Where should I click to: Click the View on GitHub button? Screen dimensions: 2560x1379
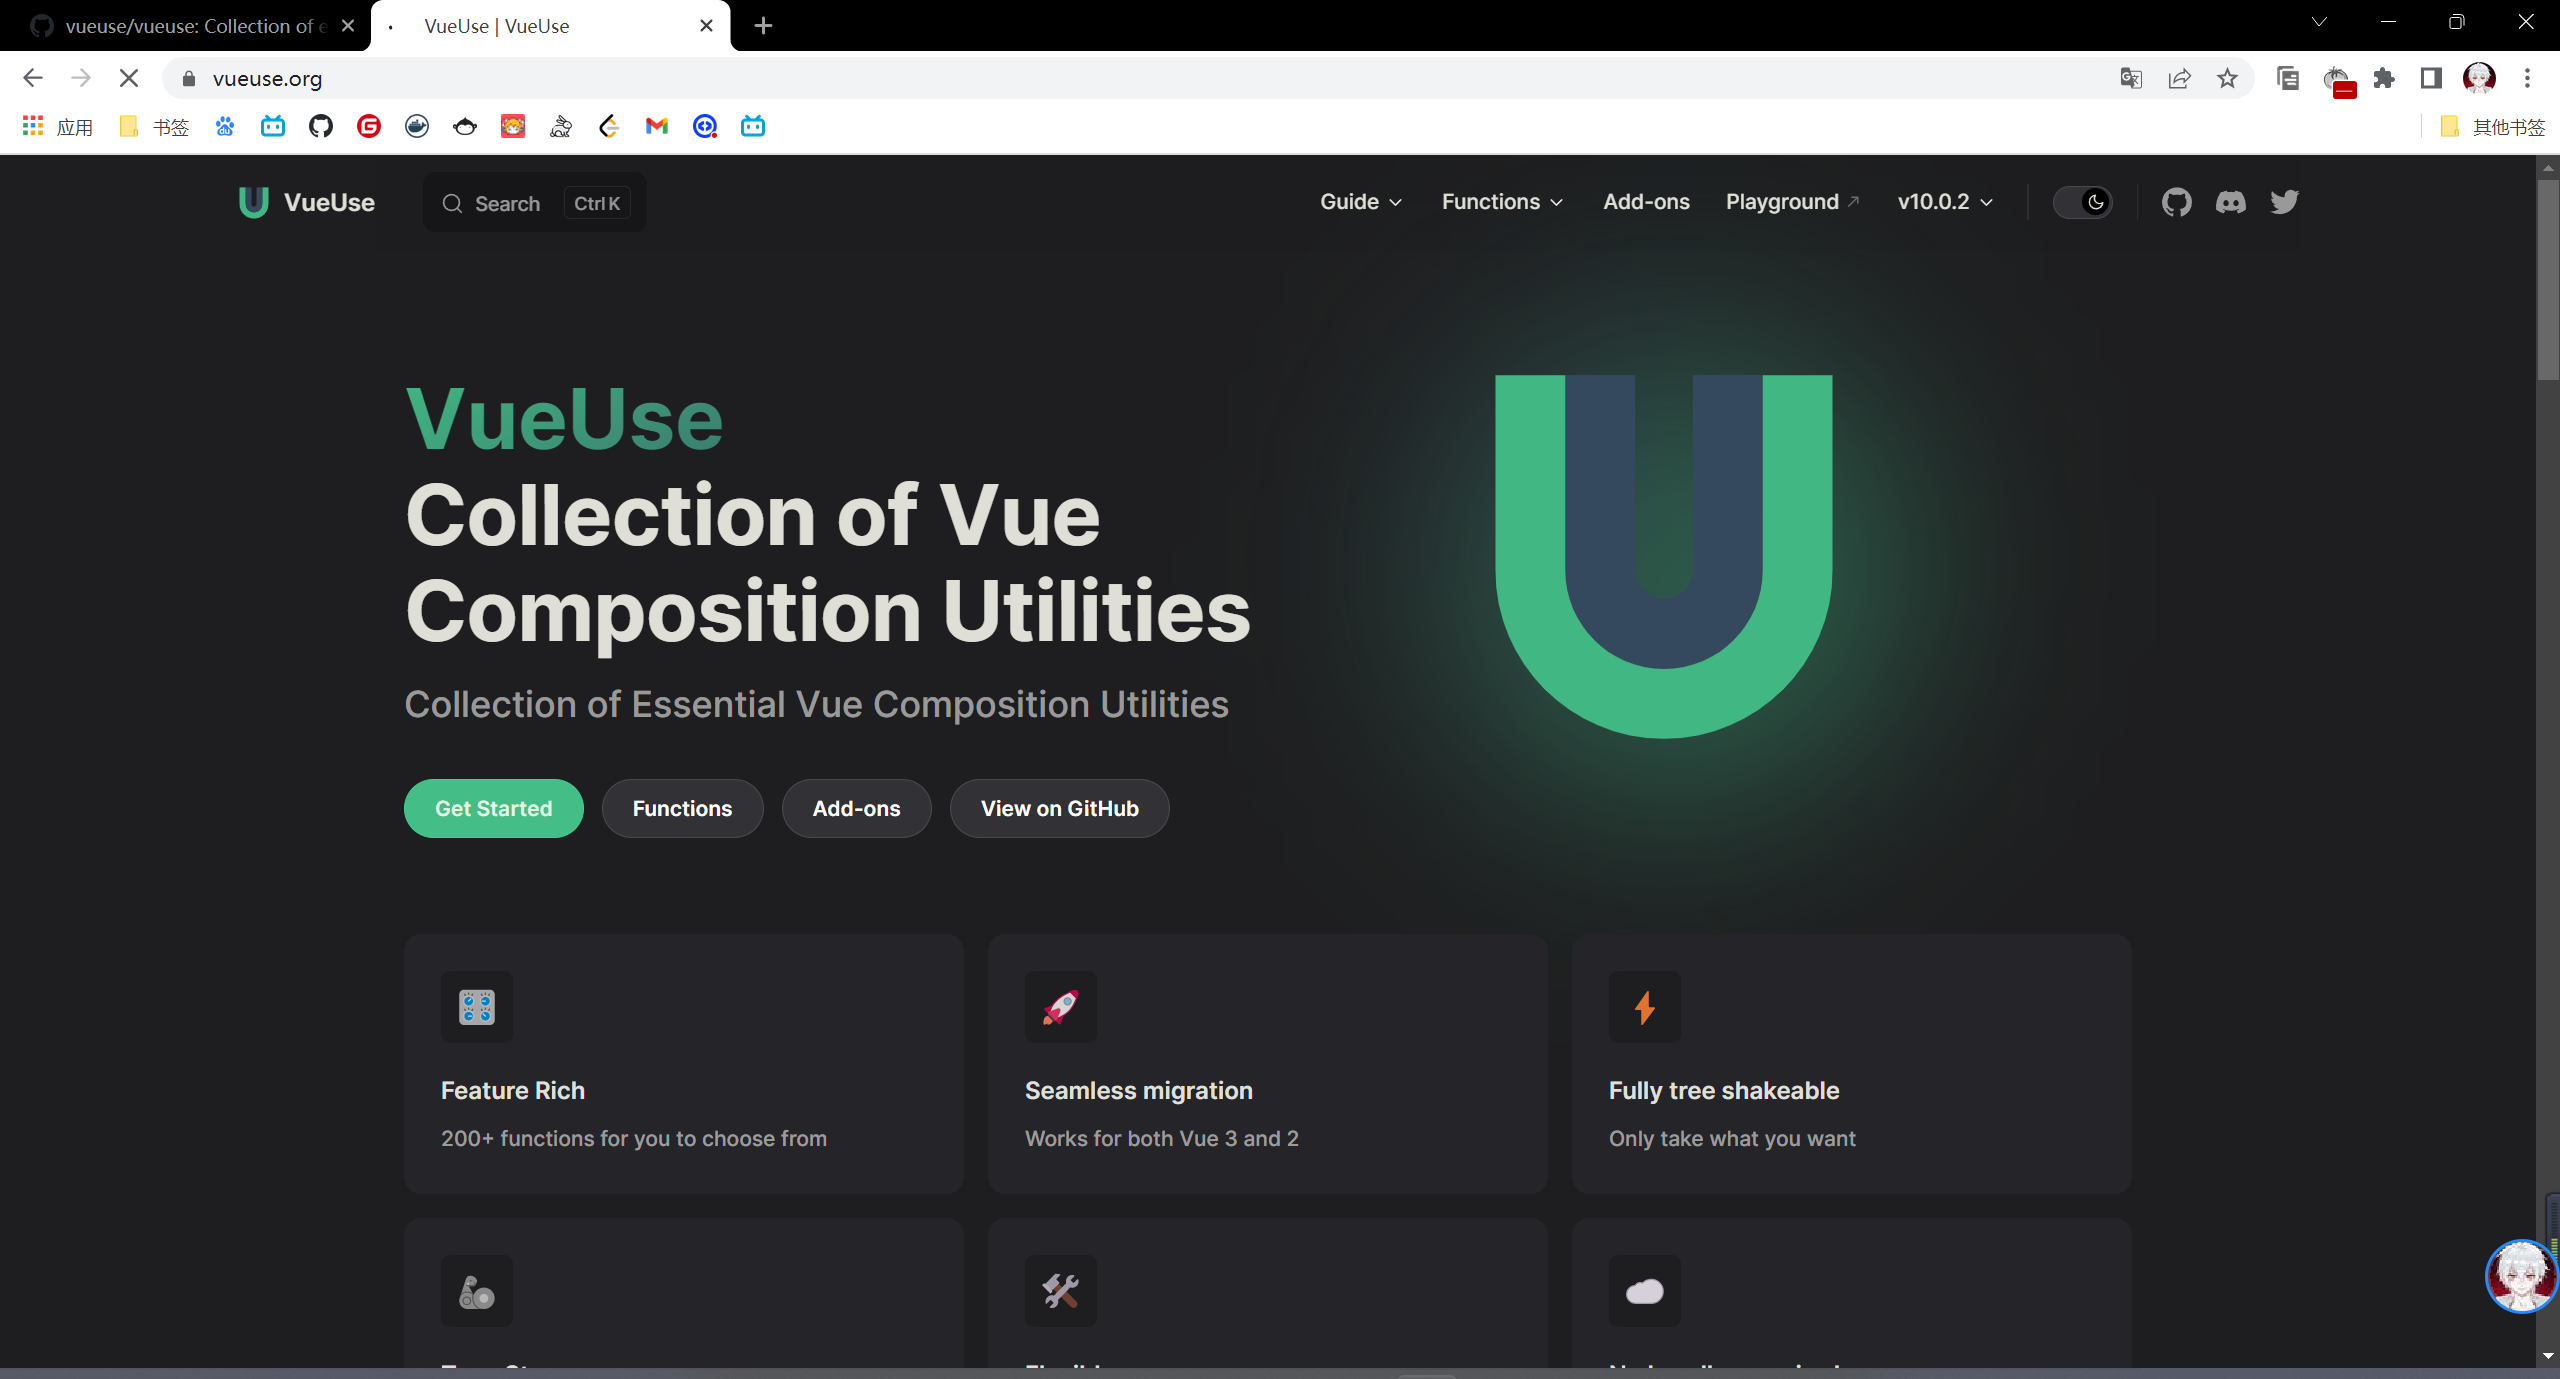1059,808
